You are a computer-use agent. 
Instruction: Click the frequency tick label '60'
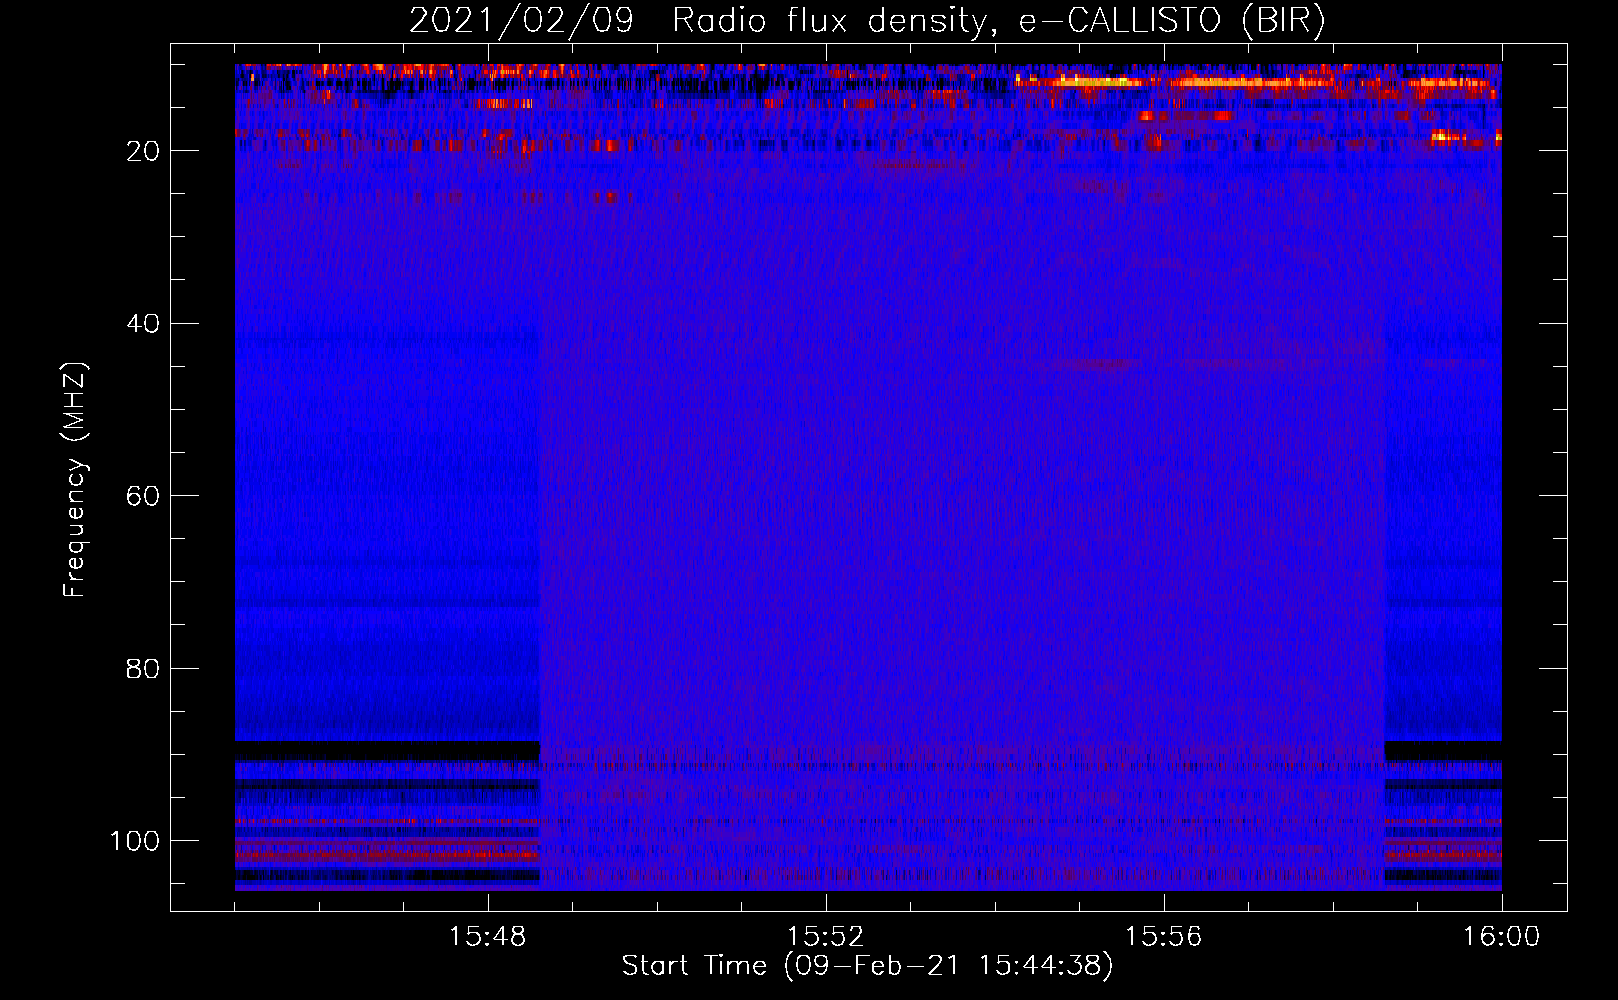[144, 496]
